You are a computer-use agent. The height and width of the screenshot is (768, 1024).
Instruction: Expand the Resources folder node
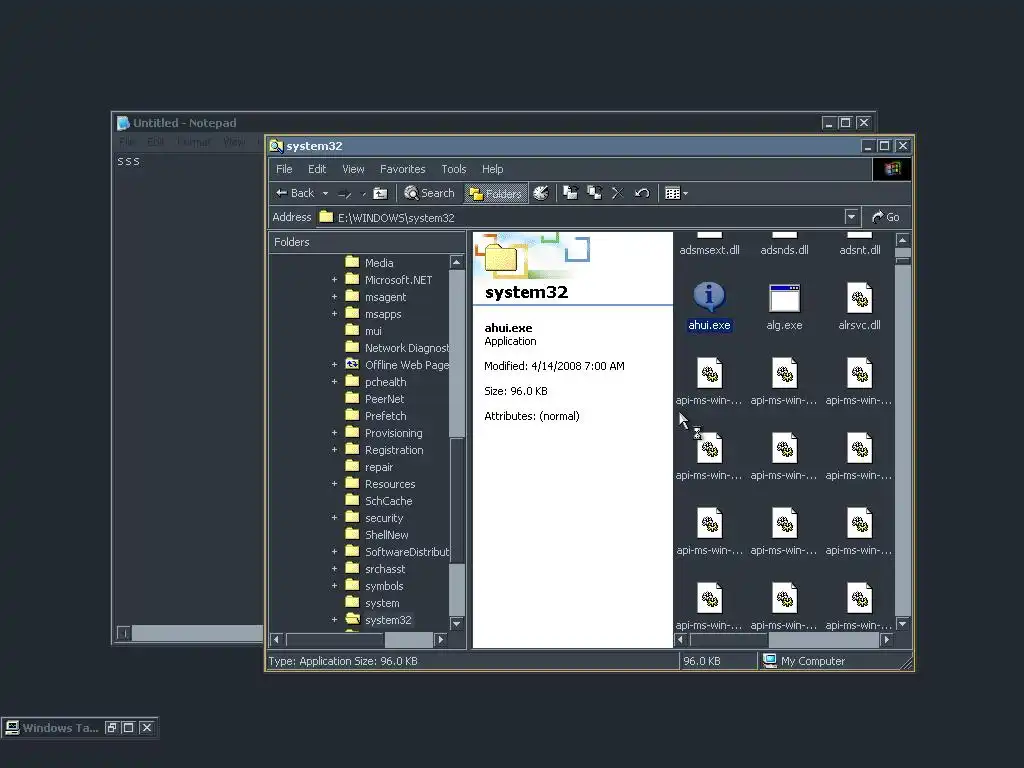coord(334,483)
